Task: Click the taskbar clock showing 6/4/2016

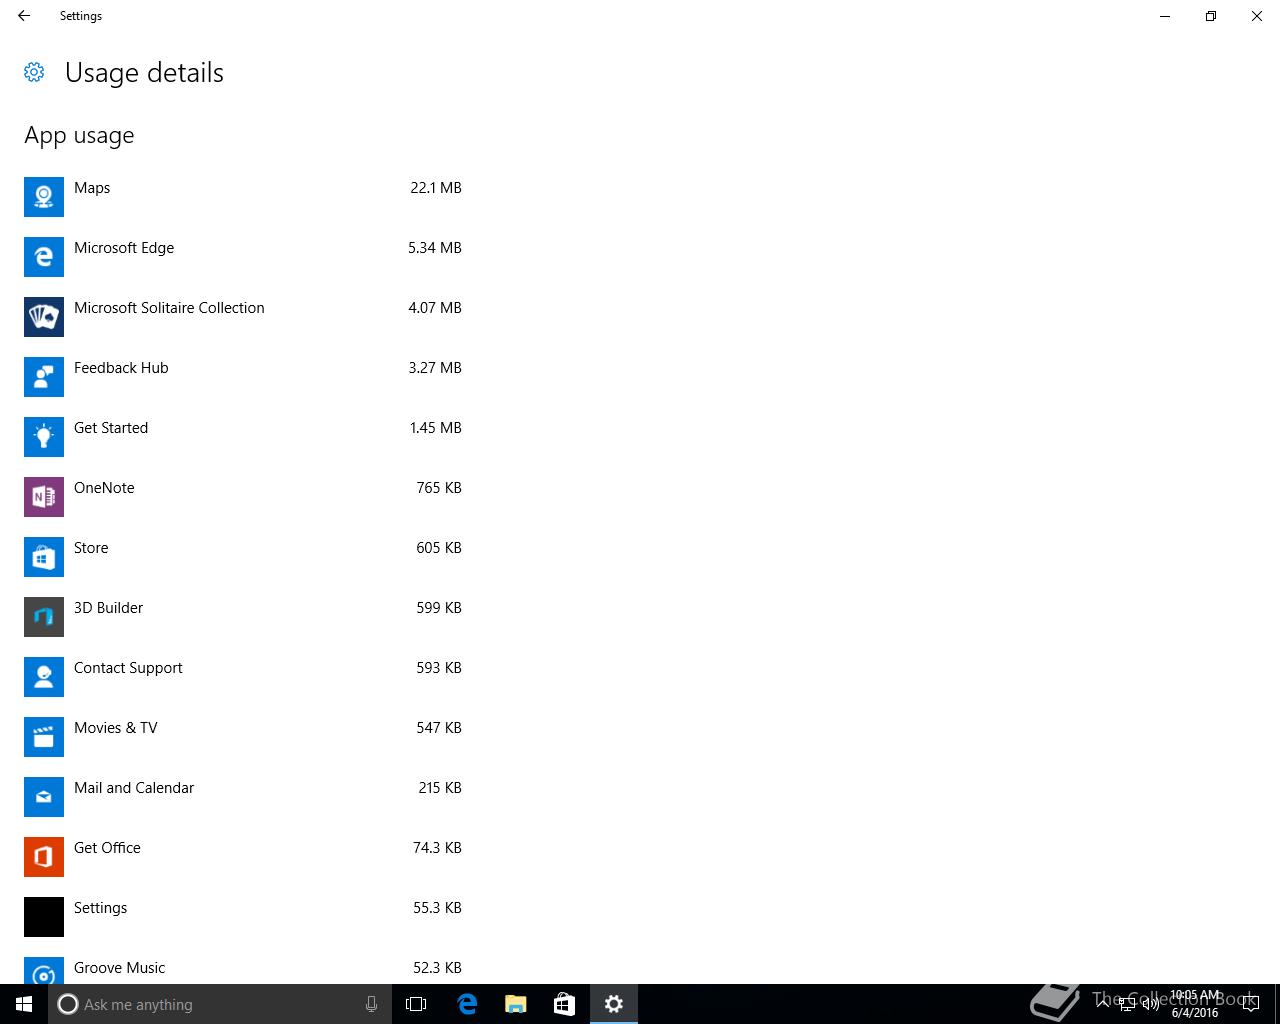Action: click(x=1195, y=1004)
